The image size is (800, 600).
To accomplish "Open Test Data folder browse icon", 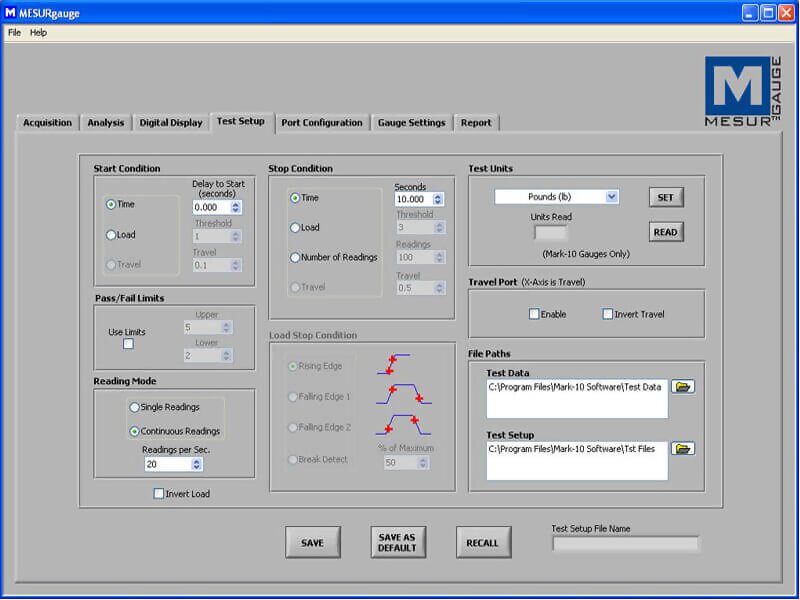I will tap(683, 387).
